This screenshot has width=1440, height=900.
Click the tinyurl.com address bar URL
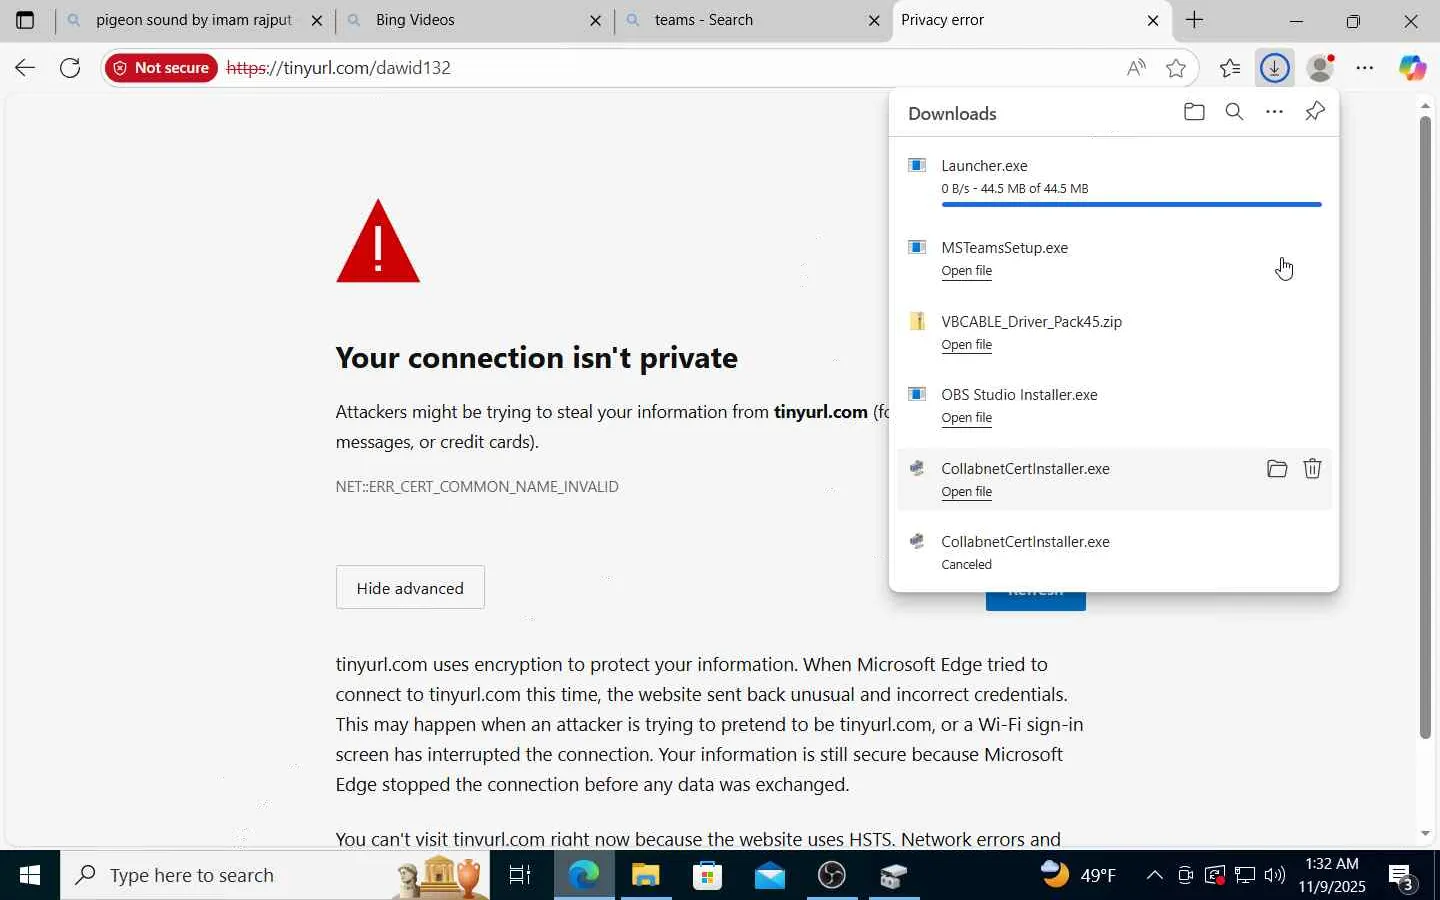(x=338, y=68)
